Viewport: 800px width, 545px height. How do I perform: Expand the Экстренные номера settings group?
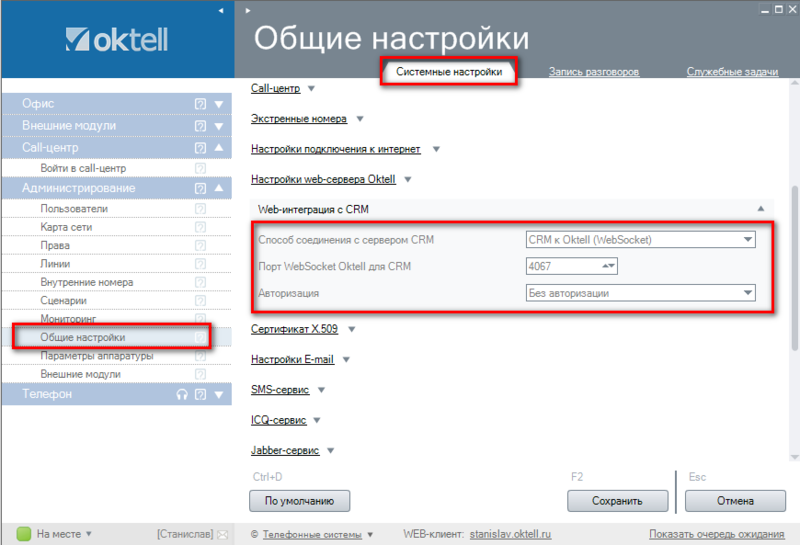[x=360, y=119]
